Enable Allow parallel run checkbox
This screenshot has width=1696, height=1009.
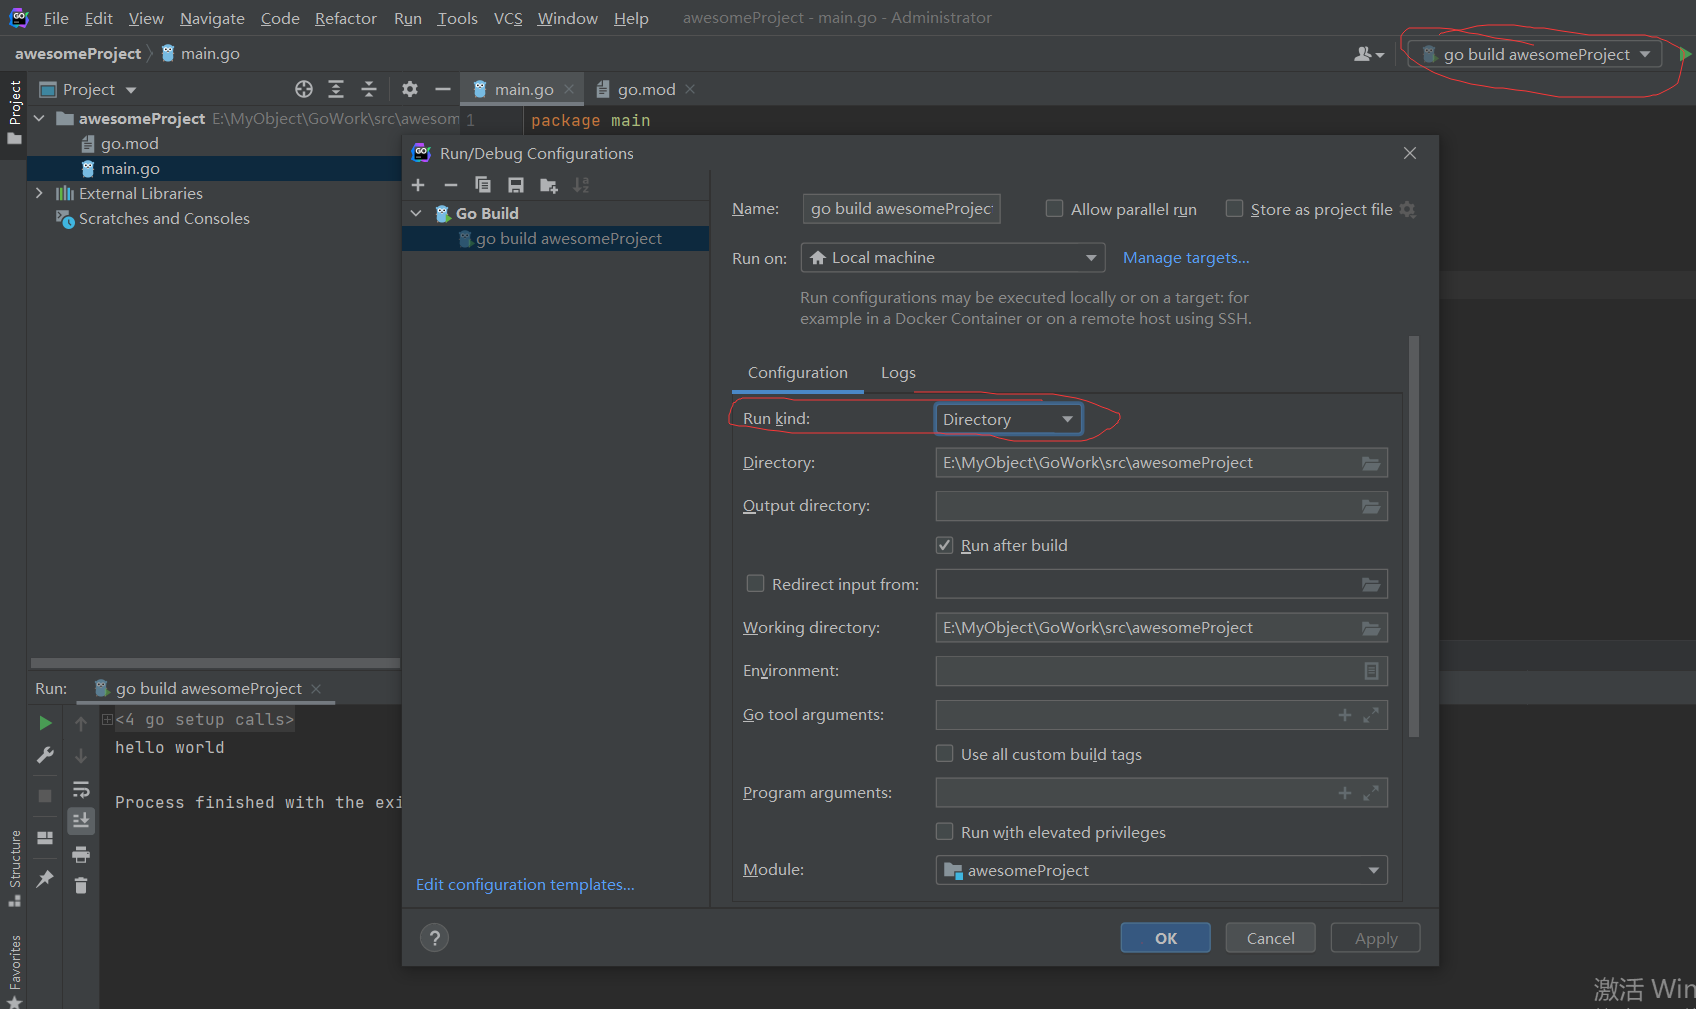1054,208
